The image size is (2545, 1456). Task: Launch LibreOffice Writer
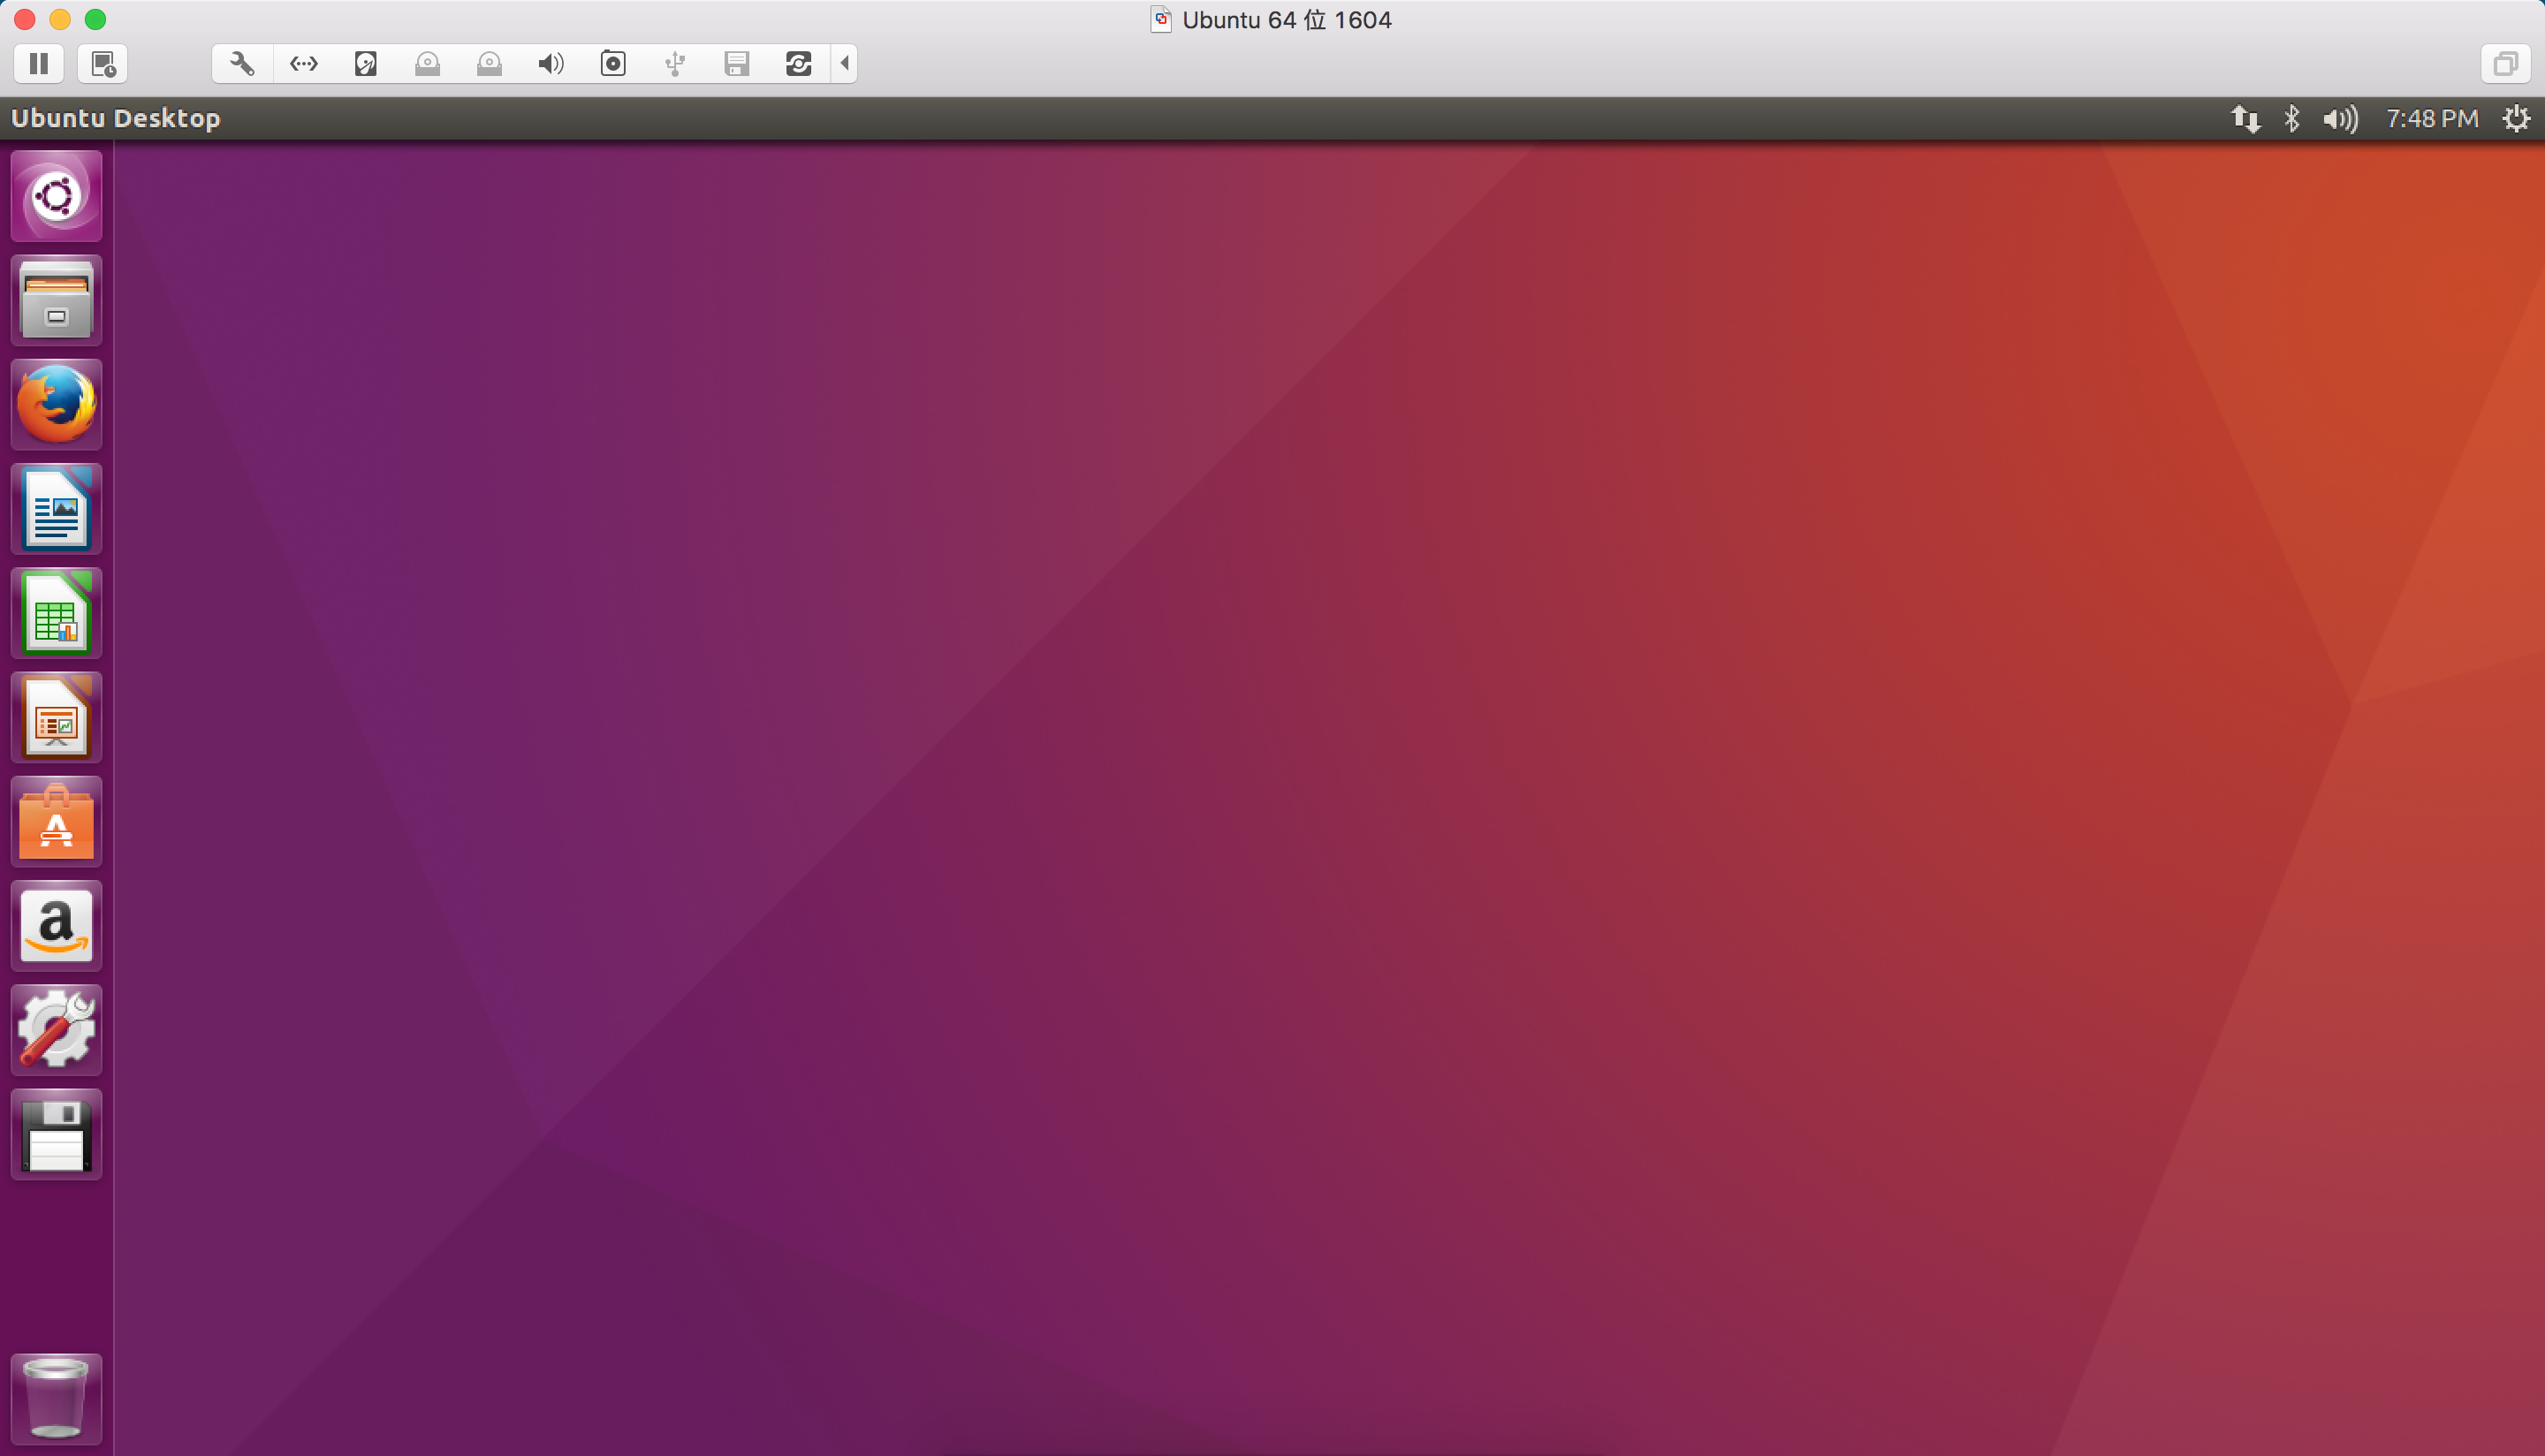(x=56, y=509)
